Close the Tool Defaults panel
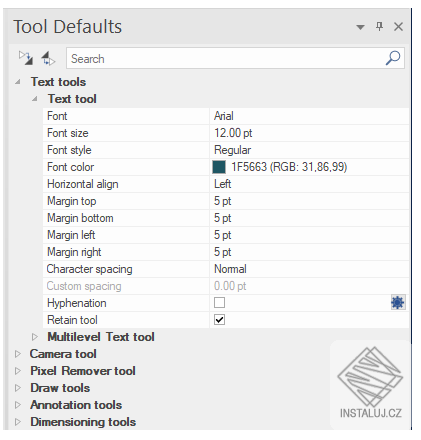Screen dimensions: 421x440 [398, 27]
